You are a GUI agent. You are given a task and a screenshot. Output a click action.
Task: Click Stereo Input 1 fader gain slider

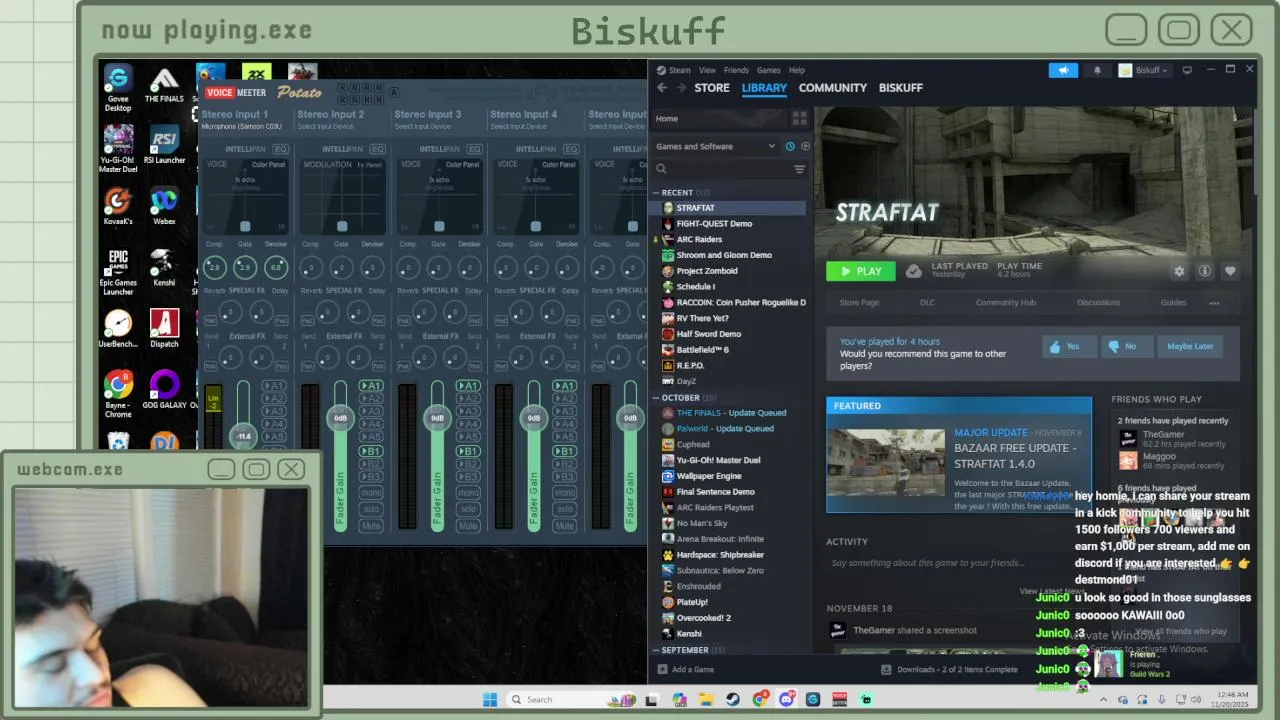pos(244,435)
